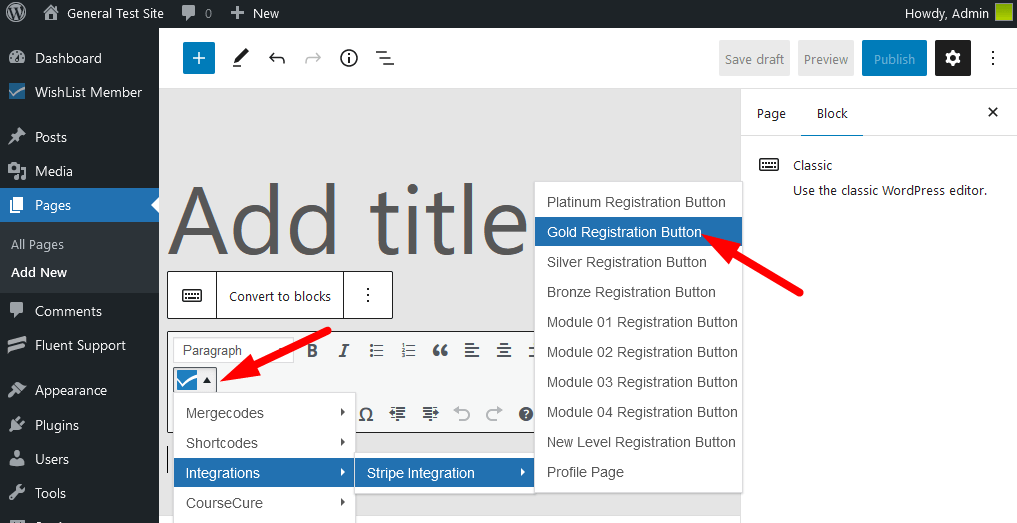Image resolution: width=1017 pixels, height=523 pixels.
Task: Select Profile Page menu entry
Action: pos(638,472)
